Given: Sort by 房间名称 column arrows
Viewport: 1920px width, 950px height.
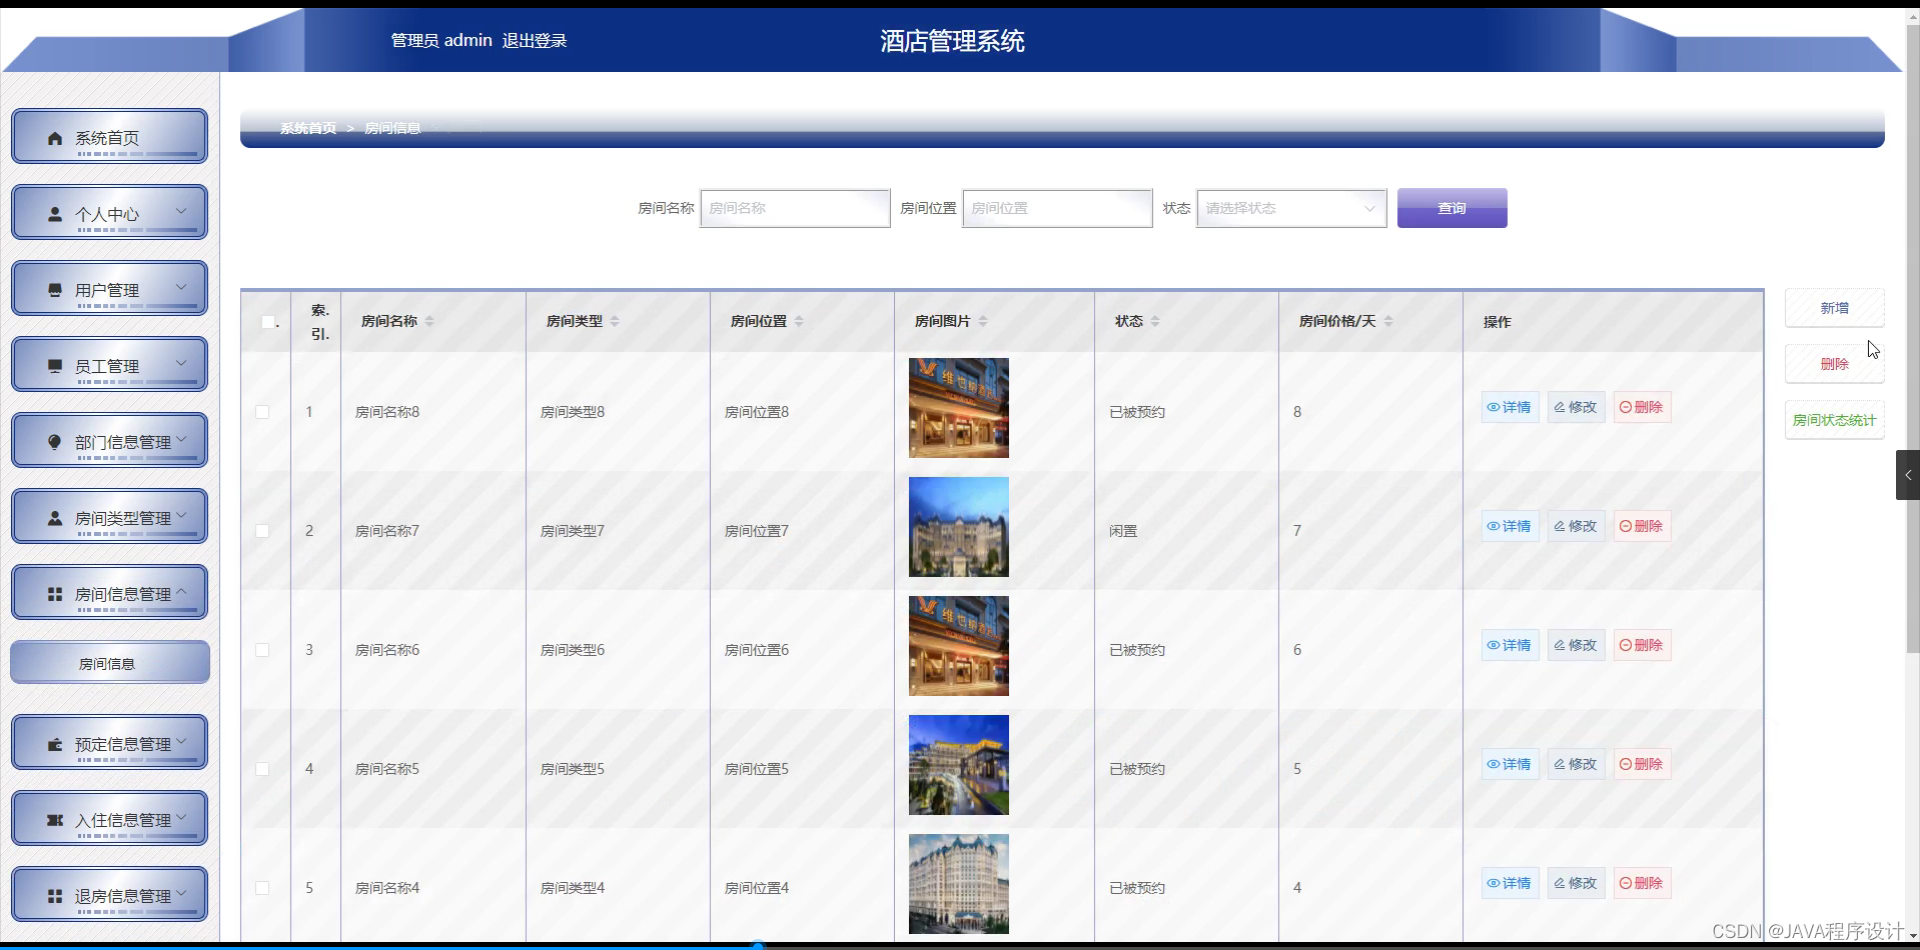Looking at the screenshot, I should click(x=430, y=321).
